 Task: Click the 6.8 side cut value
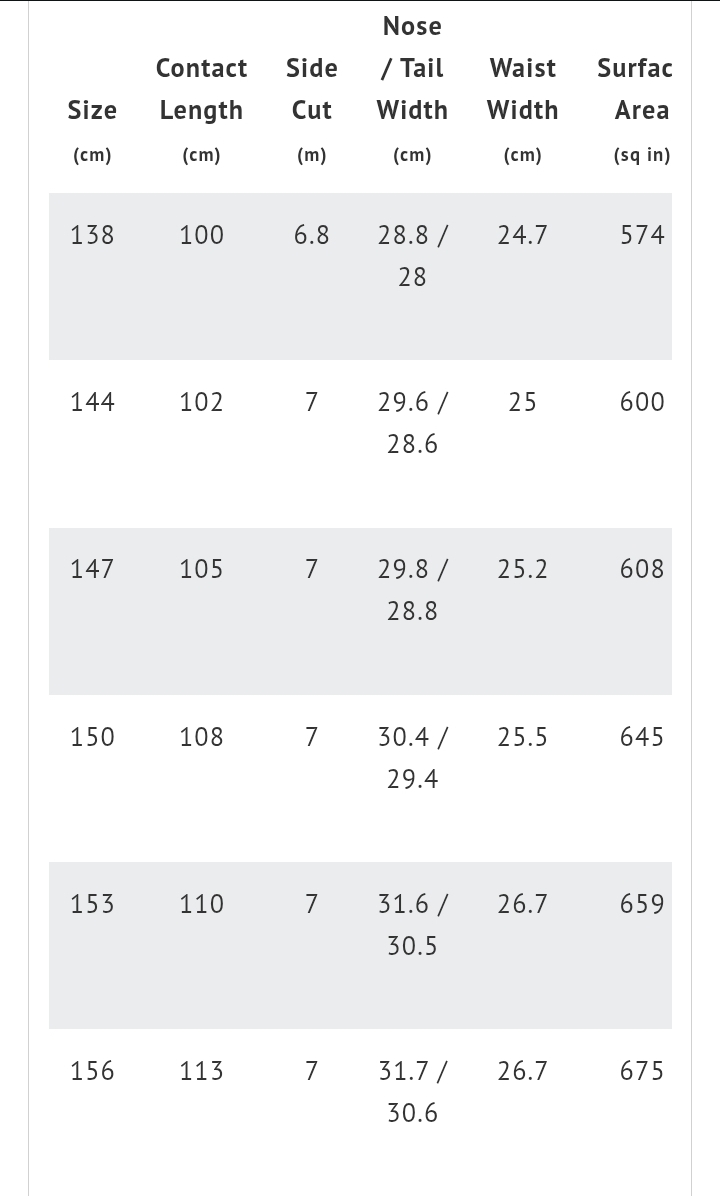tap(311, 235)
